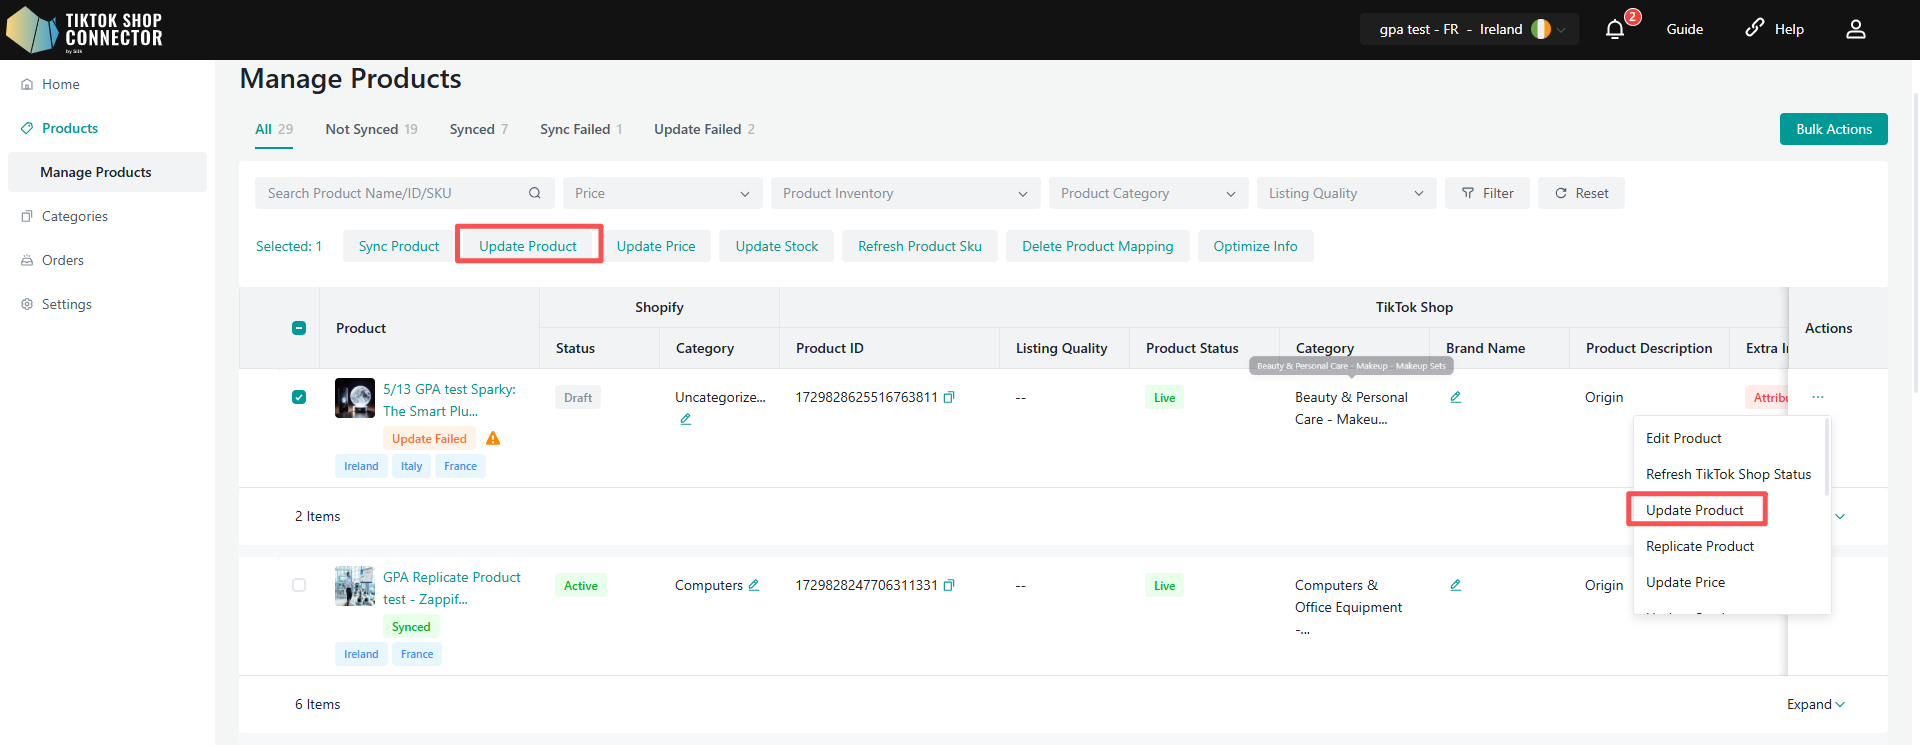The height and width of the screenshot is (745, 1920).
Task: Copy product ID 1729828247706311331
Action: click(x=949, y=585)
